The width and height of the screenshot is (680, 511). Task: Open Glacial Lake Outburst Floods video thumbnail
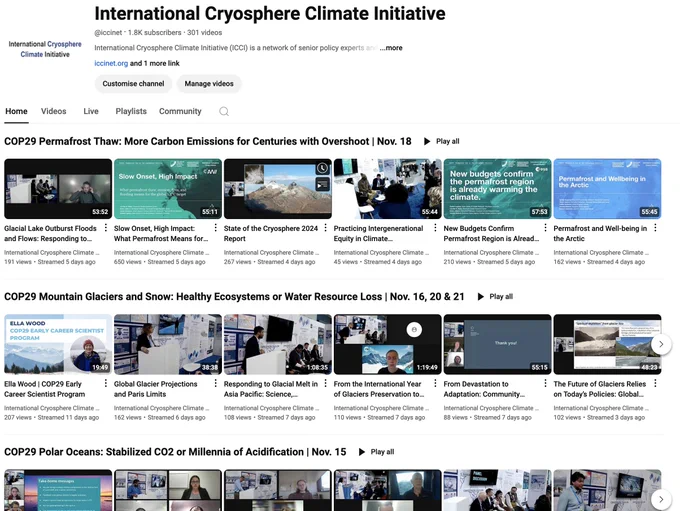[x=58, y=189]
